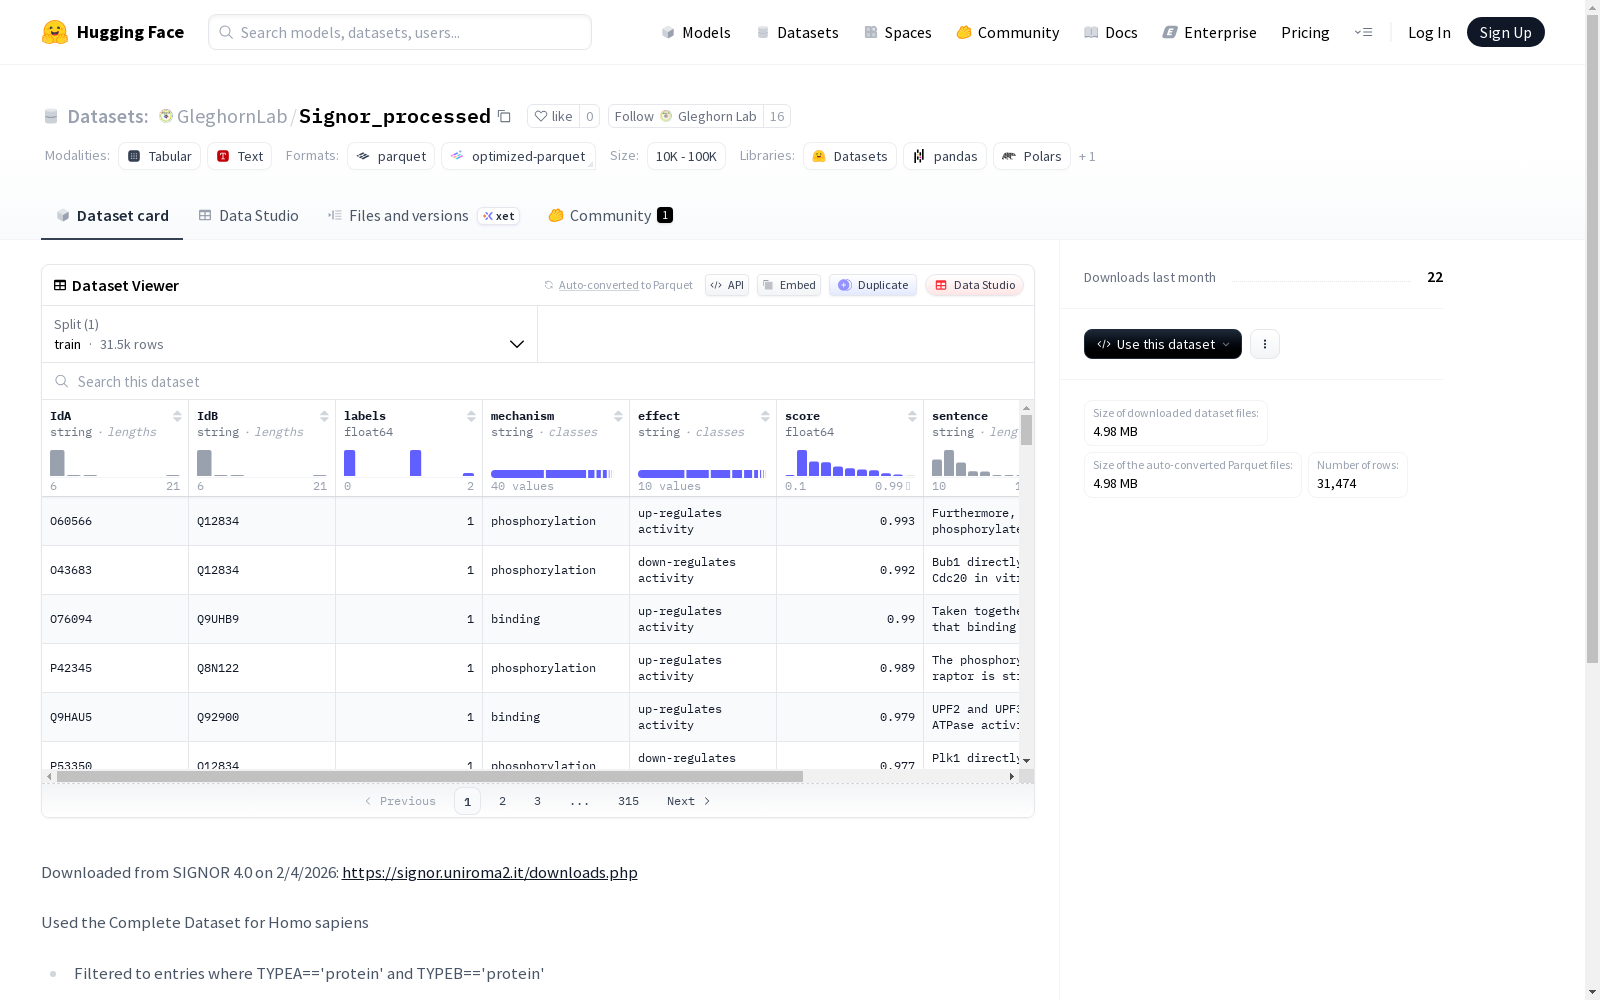Open the API button in Dataset Viewer
This screenshot has height=1000, width=1600.
pos(727,285)
